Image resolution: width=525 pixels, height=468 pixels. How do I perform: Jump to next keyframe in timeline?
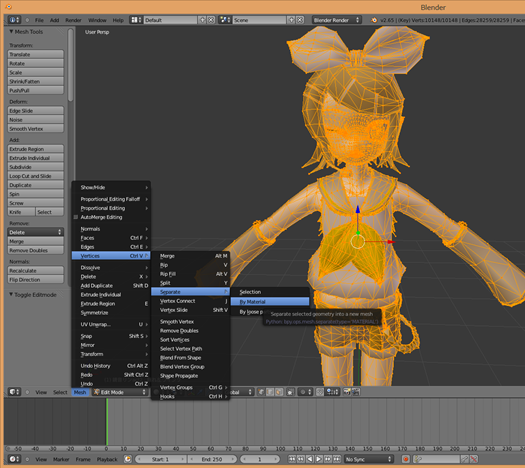coord(327,459)
